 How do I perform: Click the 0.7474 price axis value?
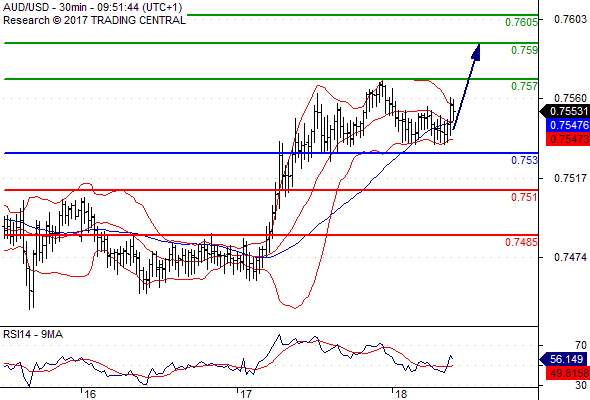570,257
